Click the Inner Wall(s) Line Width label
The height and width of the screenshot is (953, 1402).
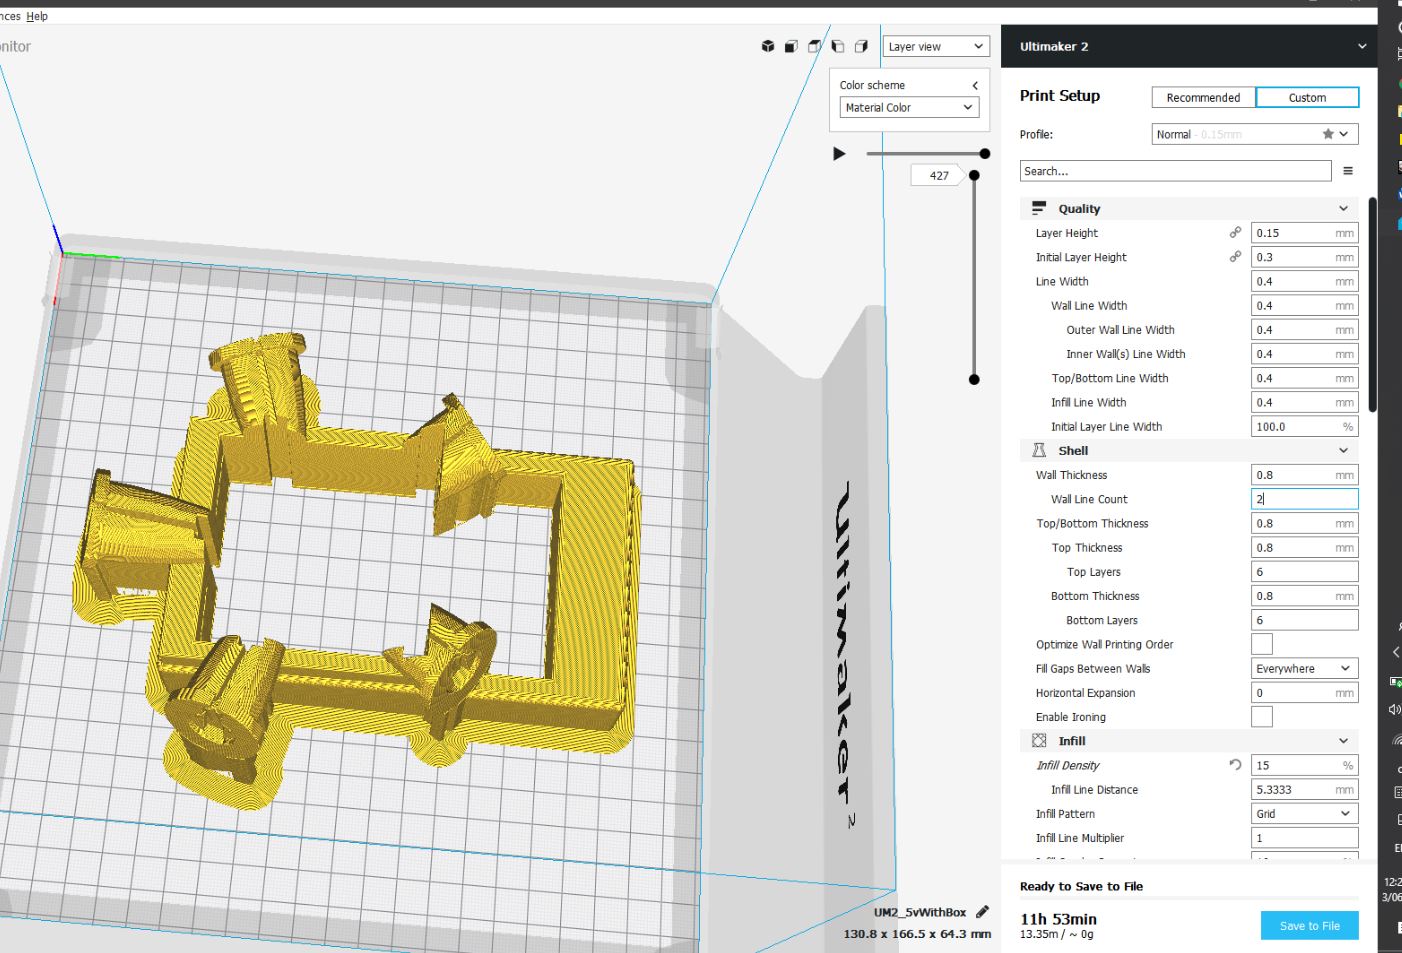pyautogui.click(x=1125, y=354)
